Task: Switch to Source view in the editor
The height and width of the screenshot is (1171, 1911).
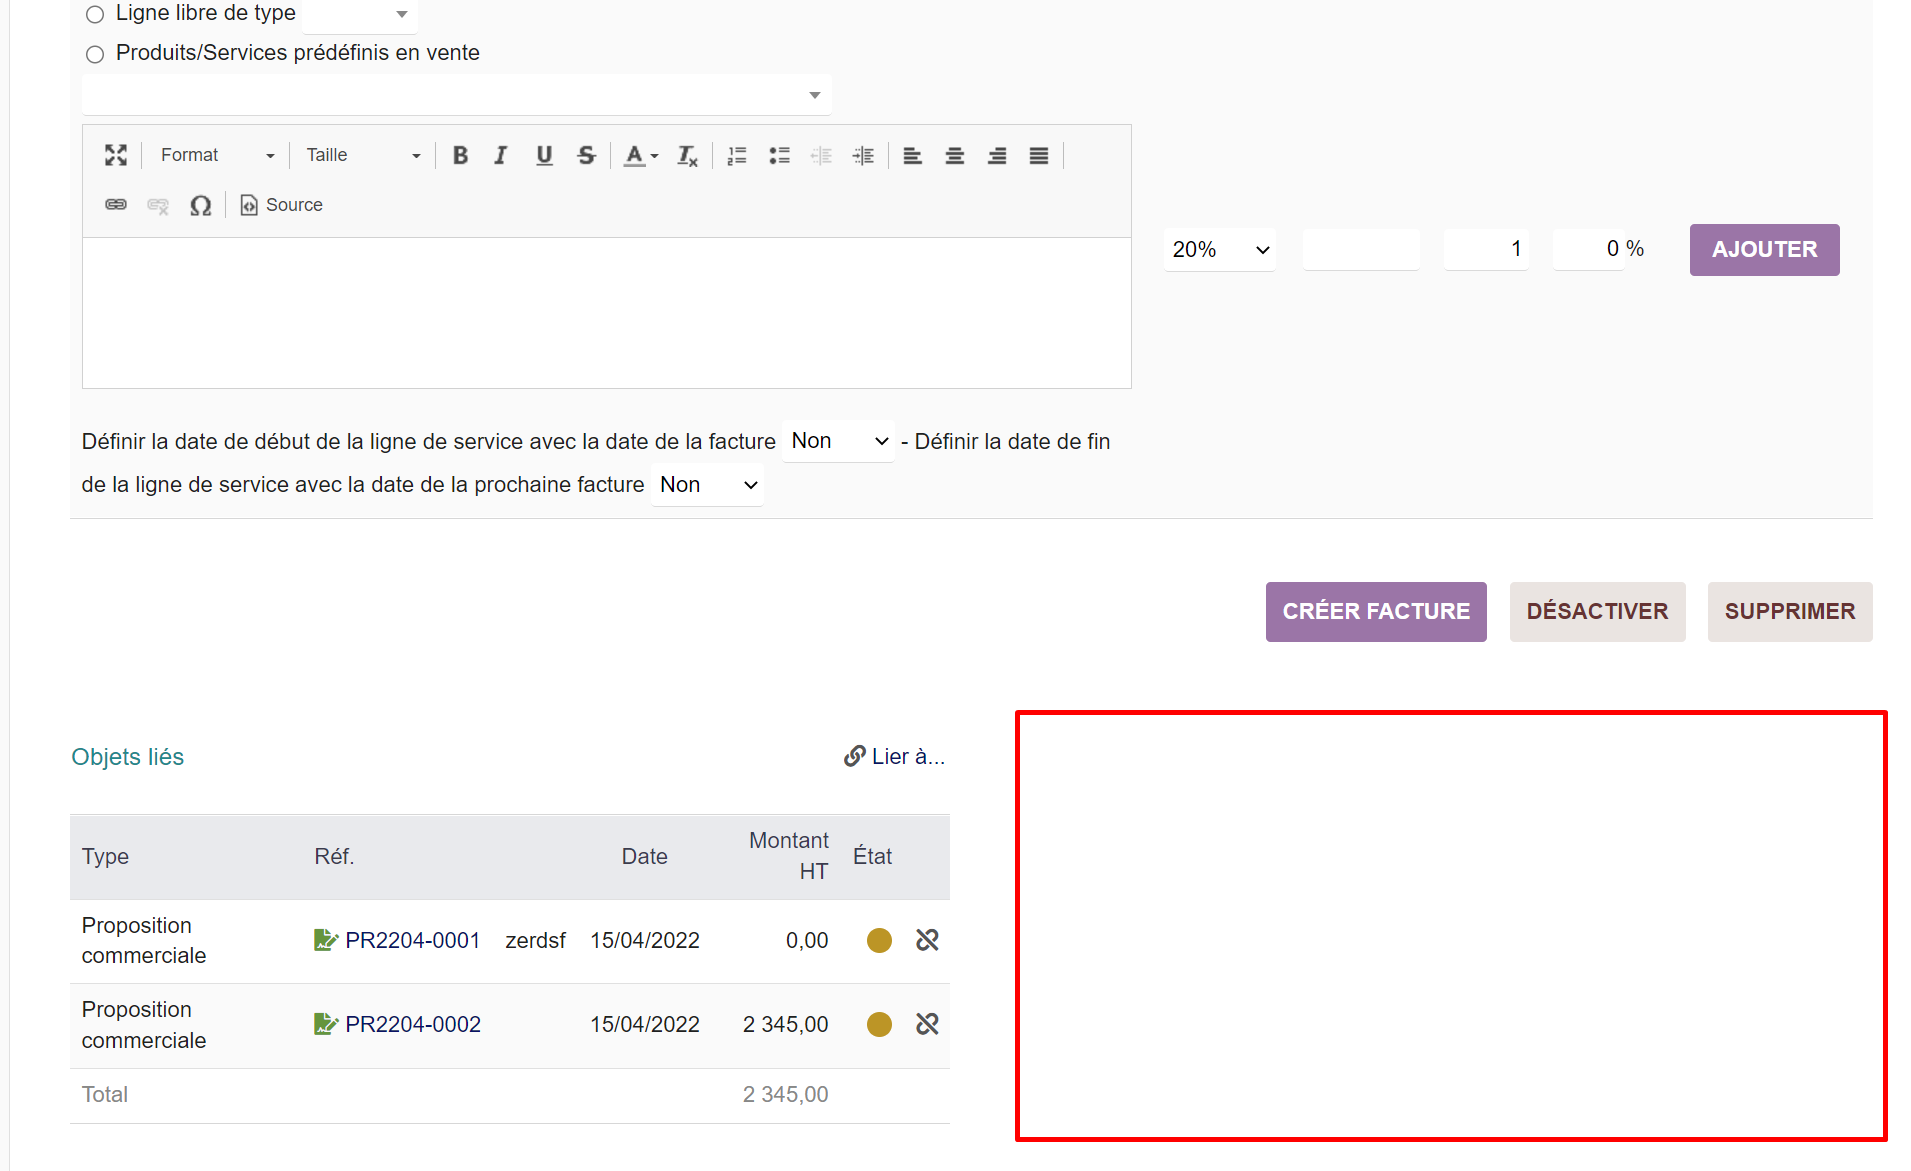Action: (x=282, y=205)
